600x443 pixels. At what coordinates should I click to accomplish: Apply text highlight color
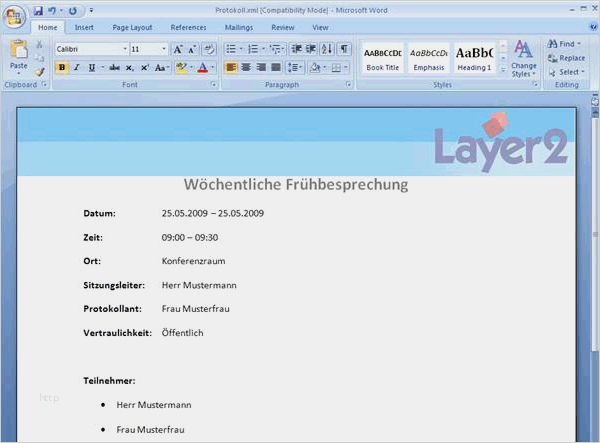click(x=181, y=68)
